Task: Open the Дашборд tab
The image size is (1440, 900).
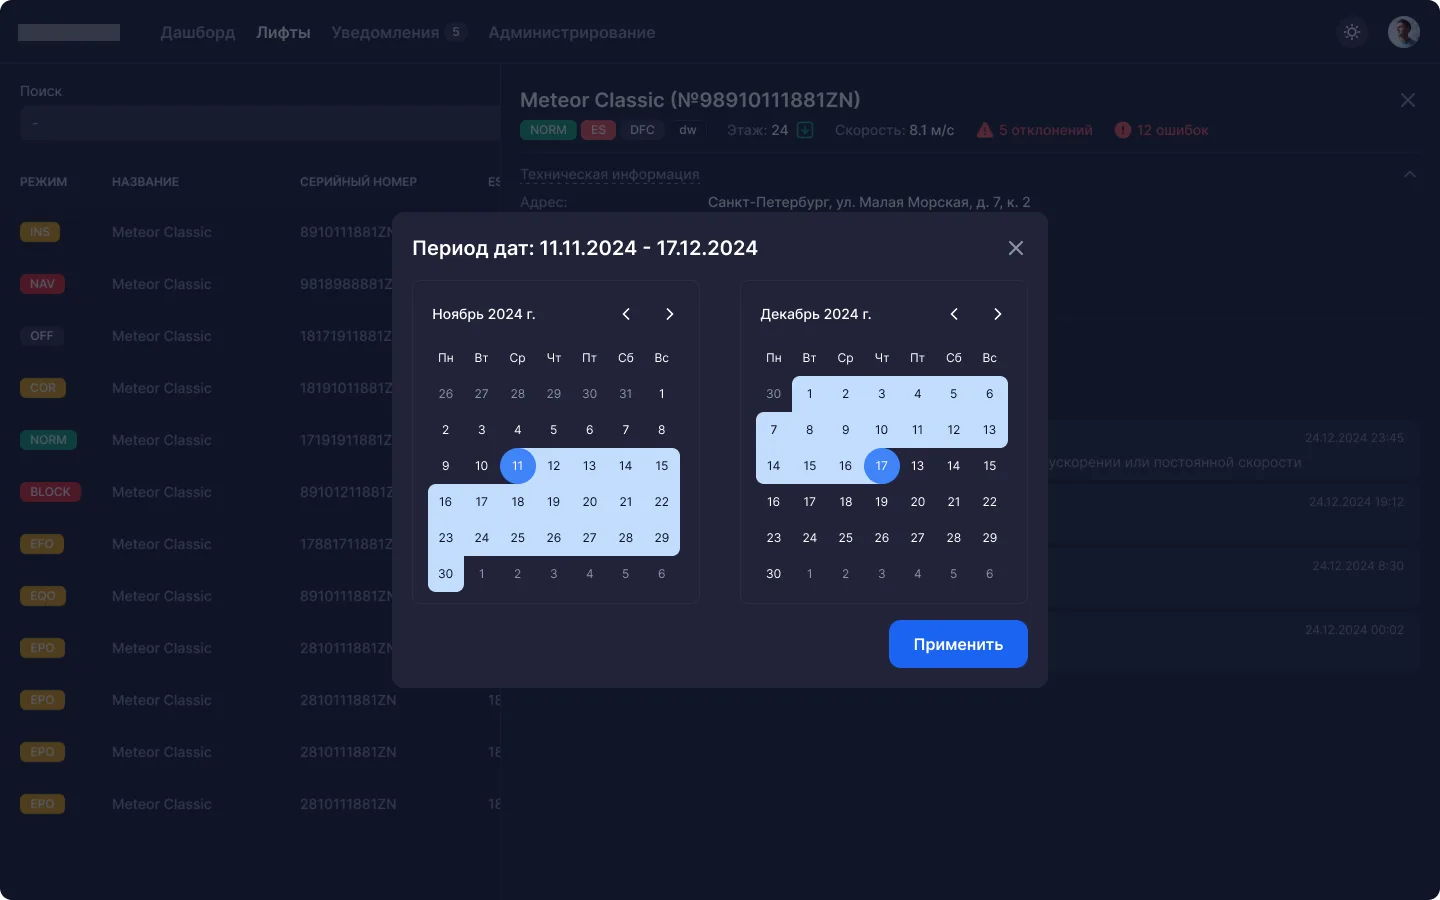Action: pos(198,32)
